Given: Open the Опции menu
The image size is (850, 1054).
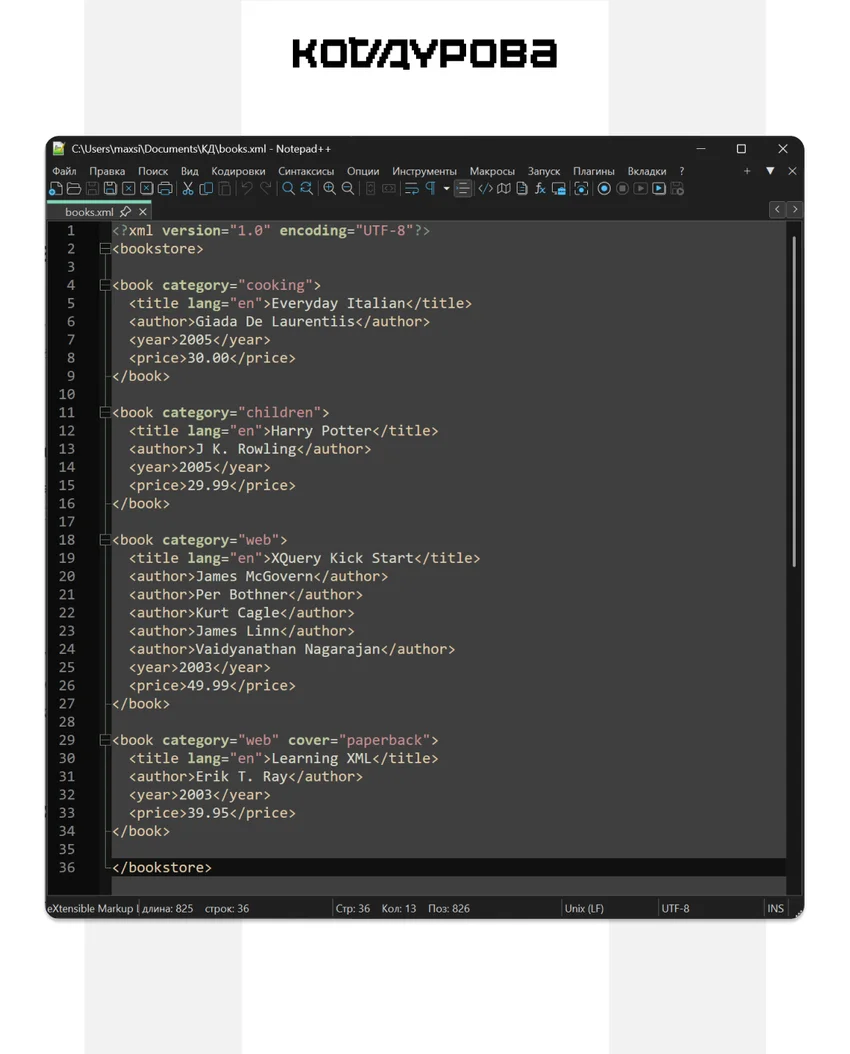Looking at the screenshot, I should pos(363,171).
